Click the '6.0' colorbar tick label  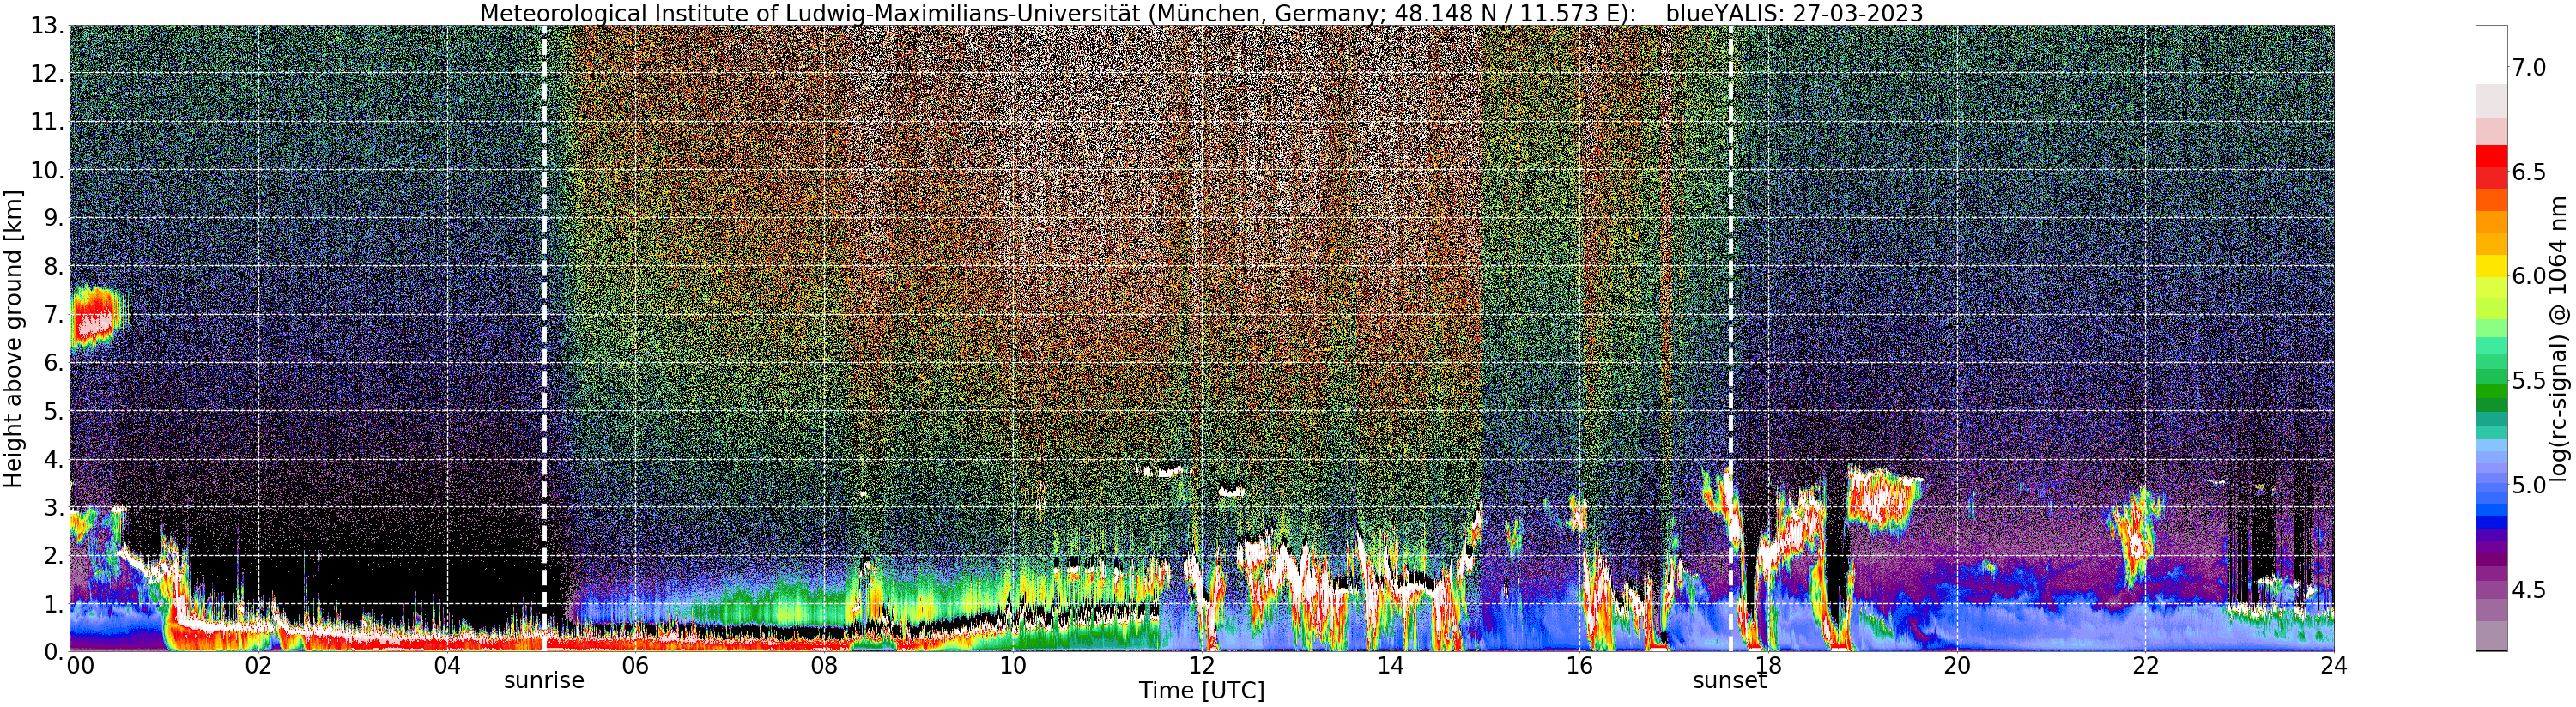[x=2530, y=276]
